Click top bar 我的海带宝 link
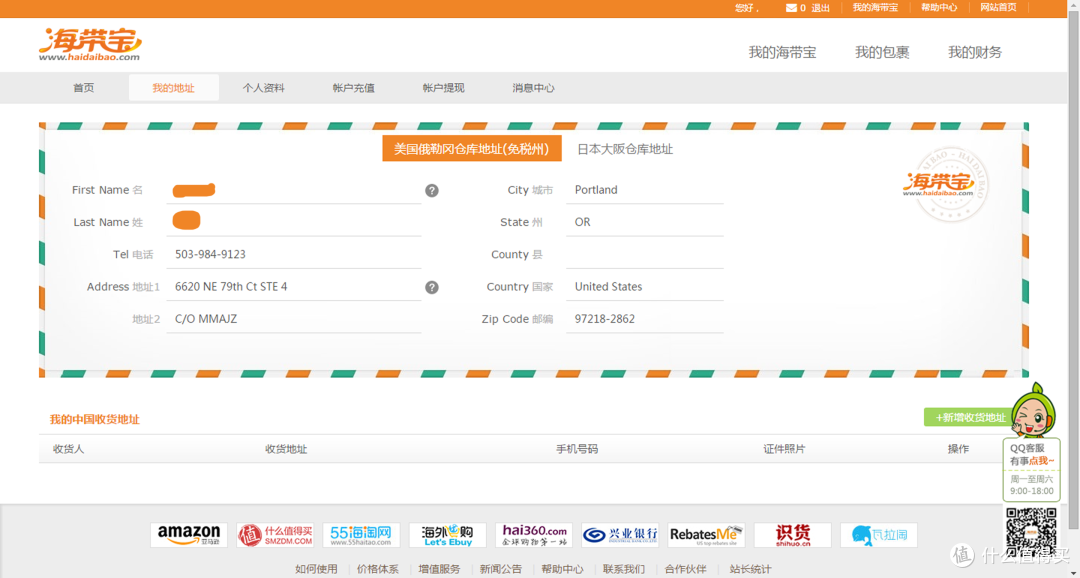This screenshot has height=578, width=1080. coord(875,8)
